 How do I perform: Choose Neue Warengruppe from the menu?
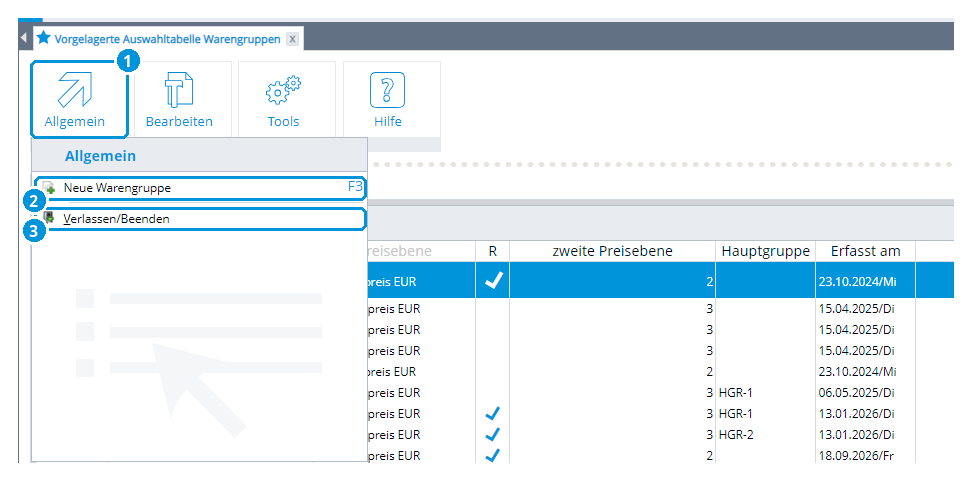coord(200,188)
